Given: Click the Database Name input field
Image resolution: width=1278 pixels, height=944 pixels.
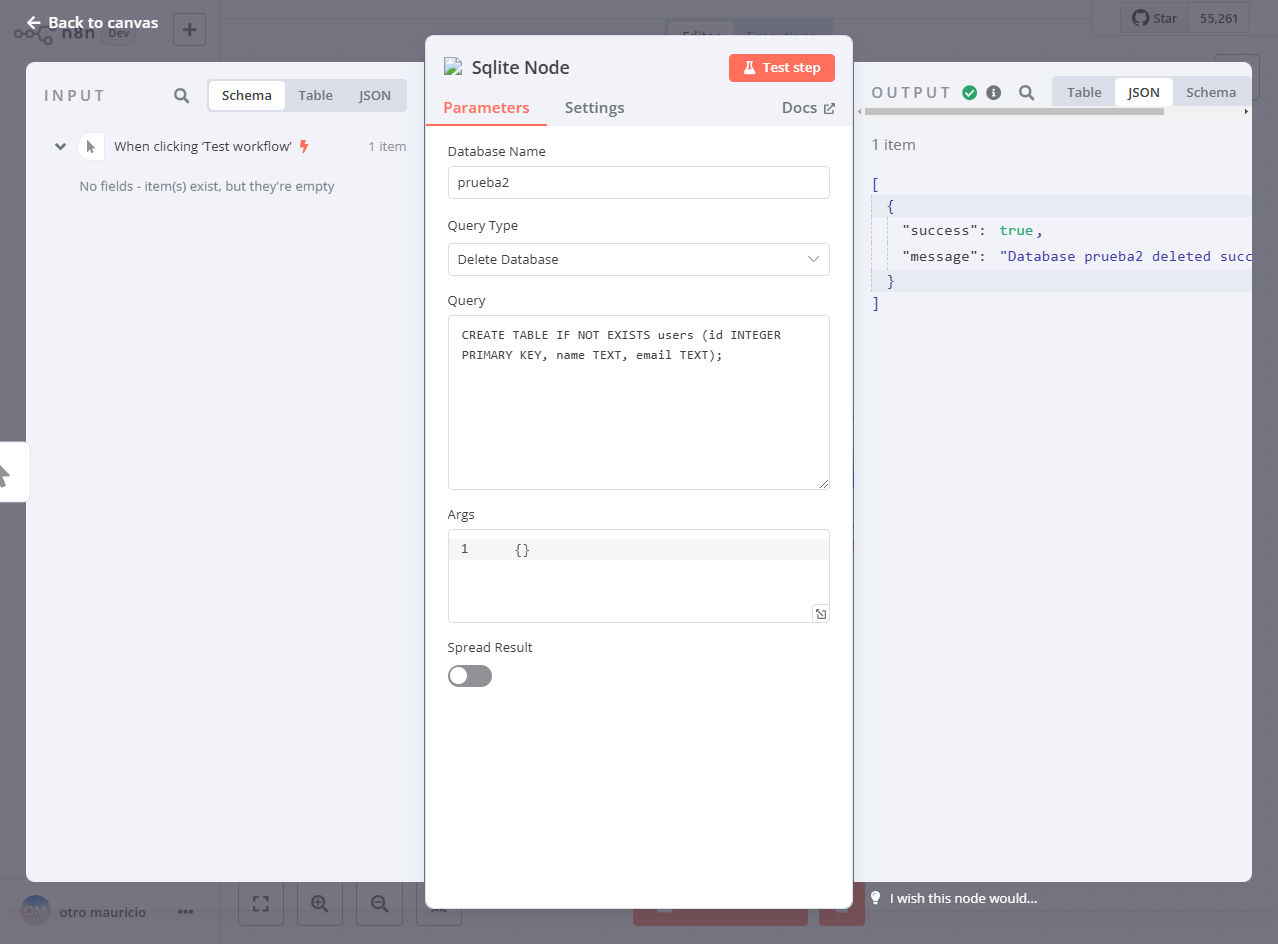Looking at the screenshot, I should [638, 183].
